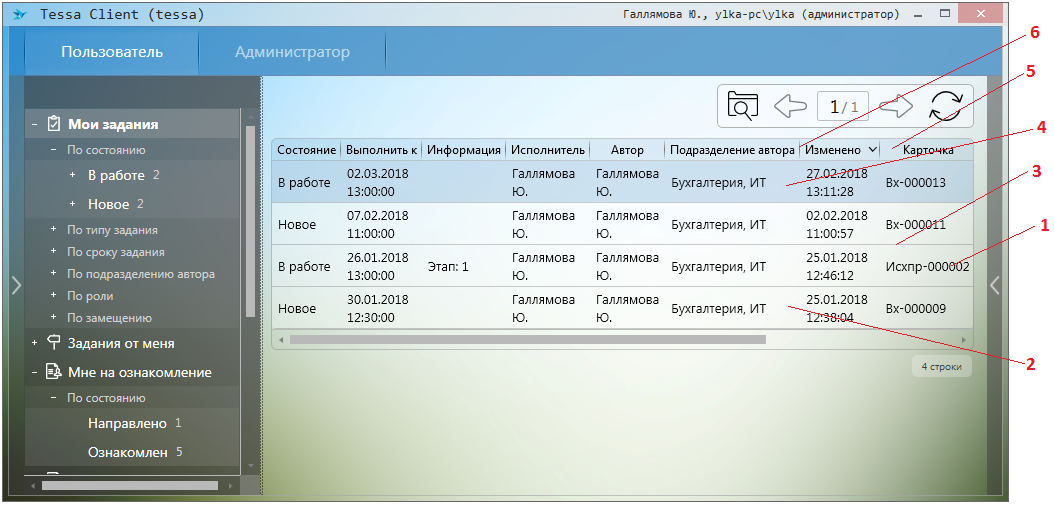1054x505 pixels.
Task: Click the icon beside Мне на ознакомление
Action: click(x=54, y=372)
